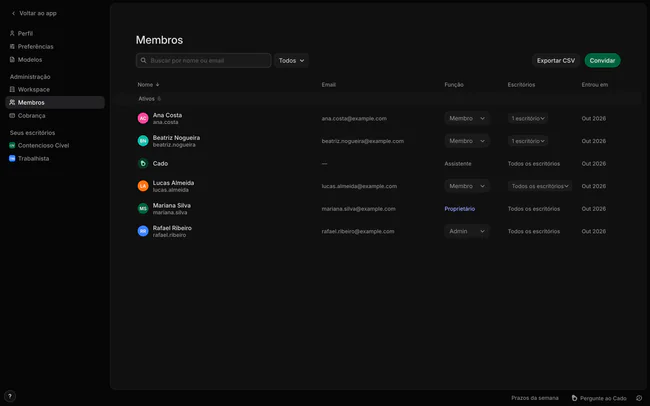The image size is (650, 406).
Task: Click the Contencioso Cível green badge icon
Action: coord(12,145)
